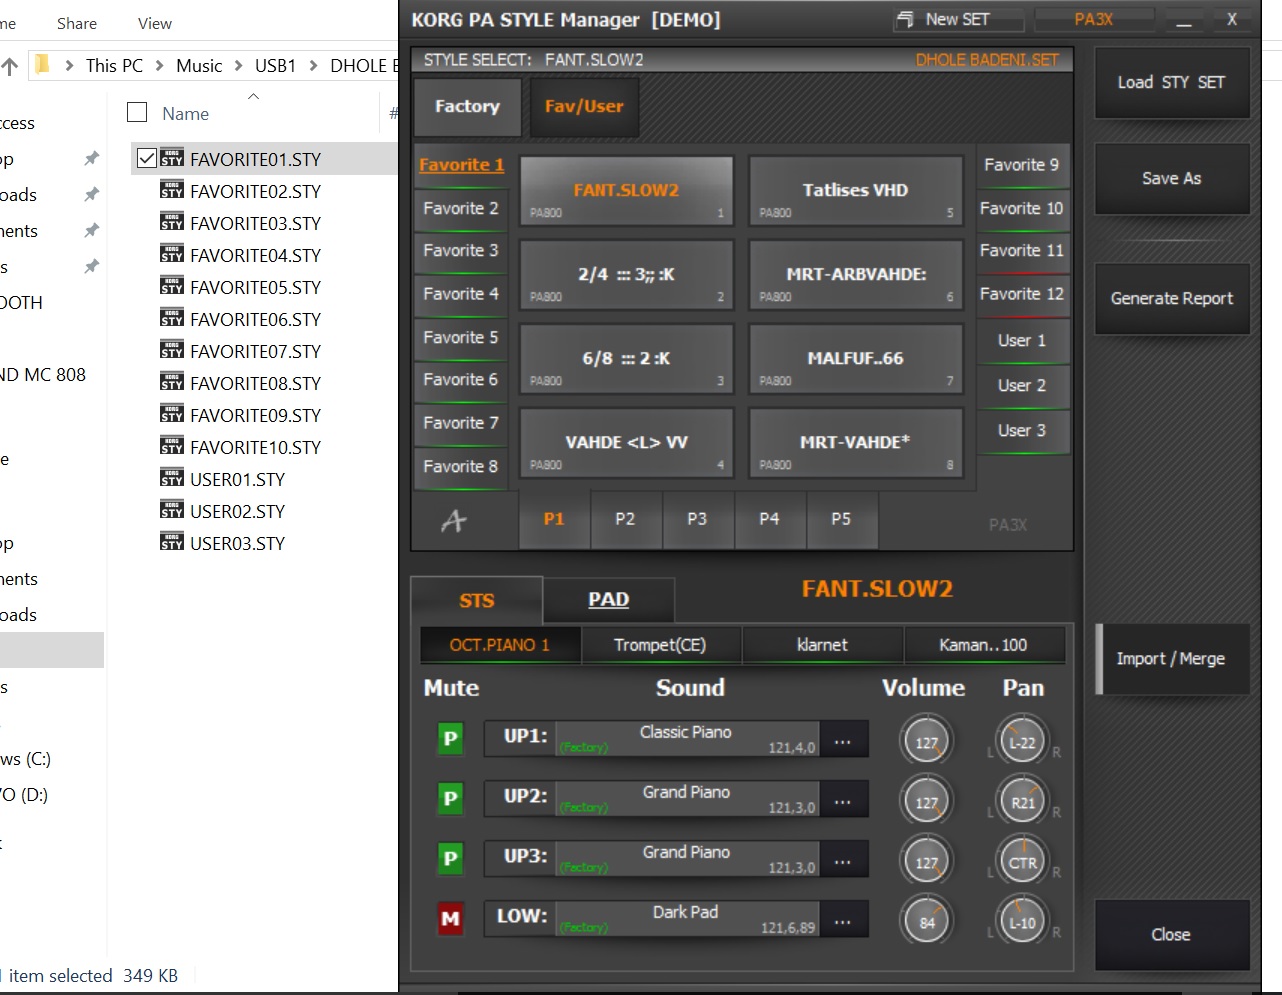1282x995 pixels.
Task: Toggle the green P mute for UP3
Action: 450,859
